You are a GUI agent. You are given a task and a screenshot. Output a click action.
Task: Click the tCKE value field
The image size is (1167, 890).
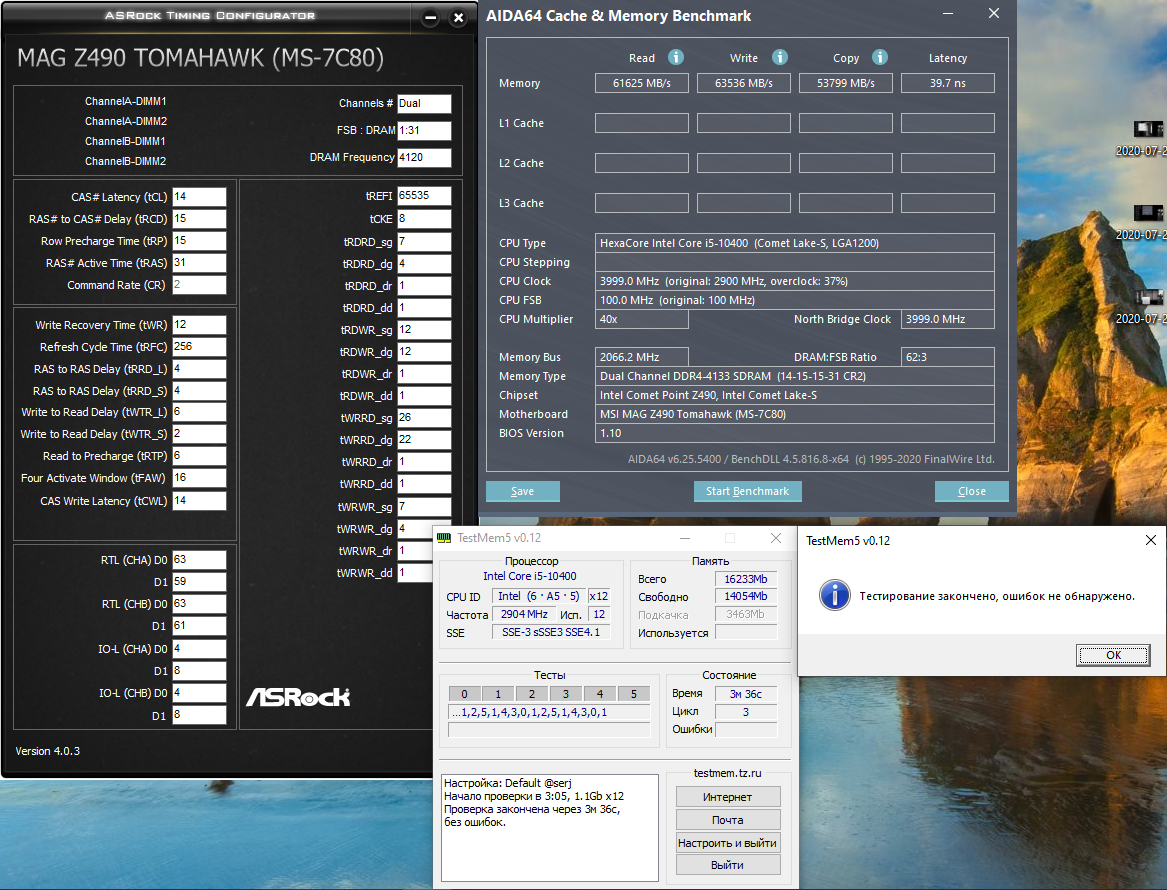coord(423,219)
